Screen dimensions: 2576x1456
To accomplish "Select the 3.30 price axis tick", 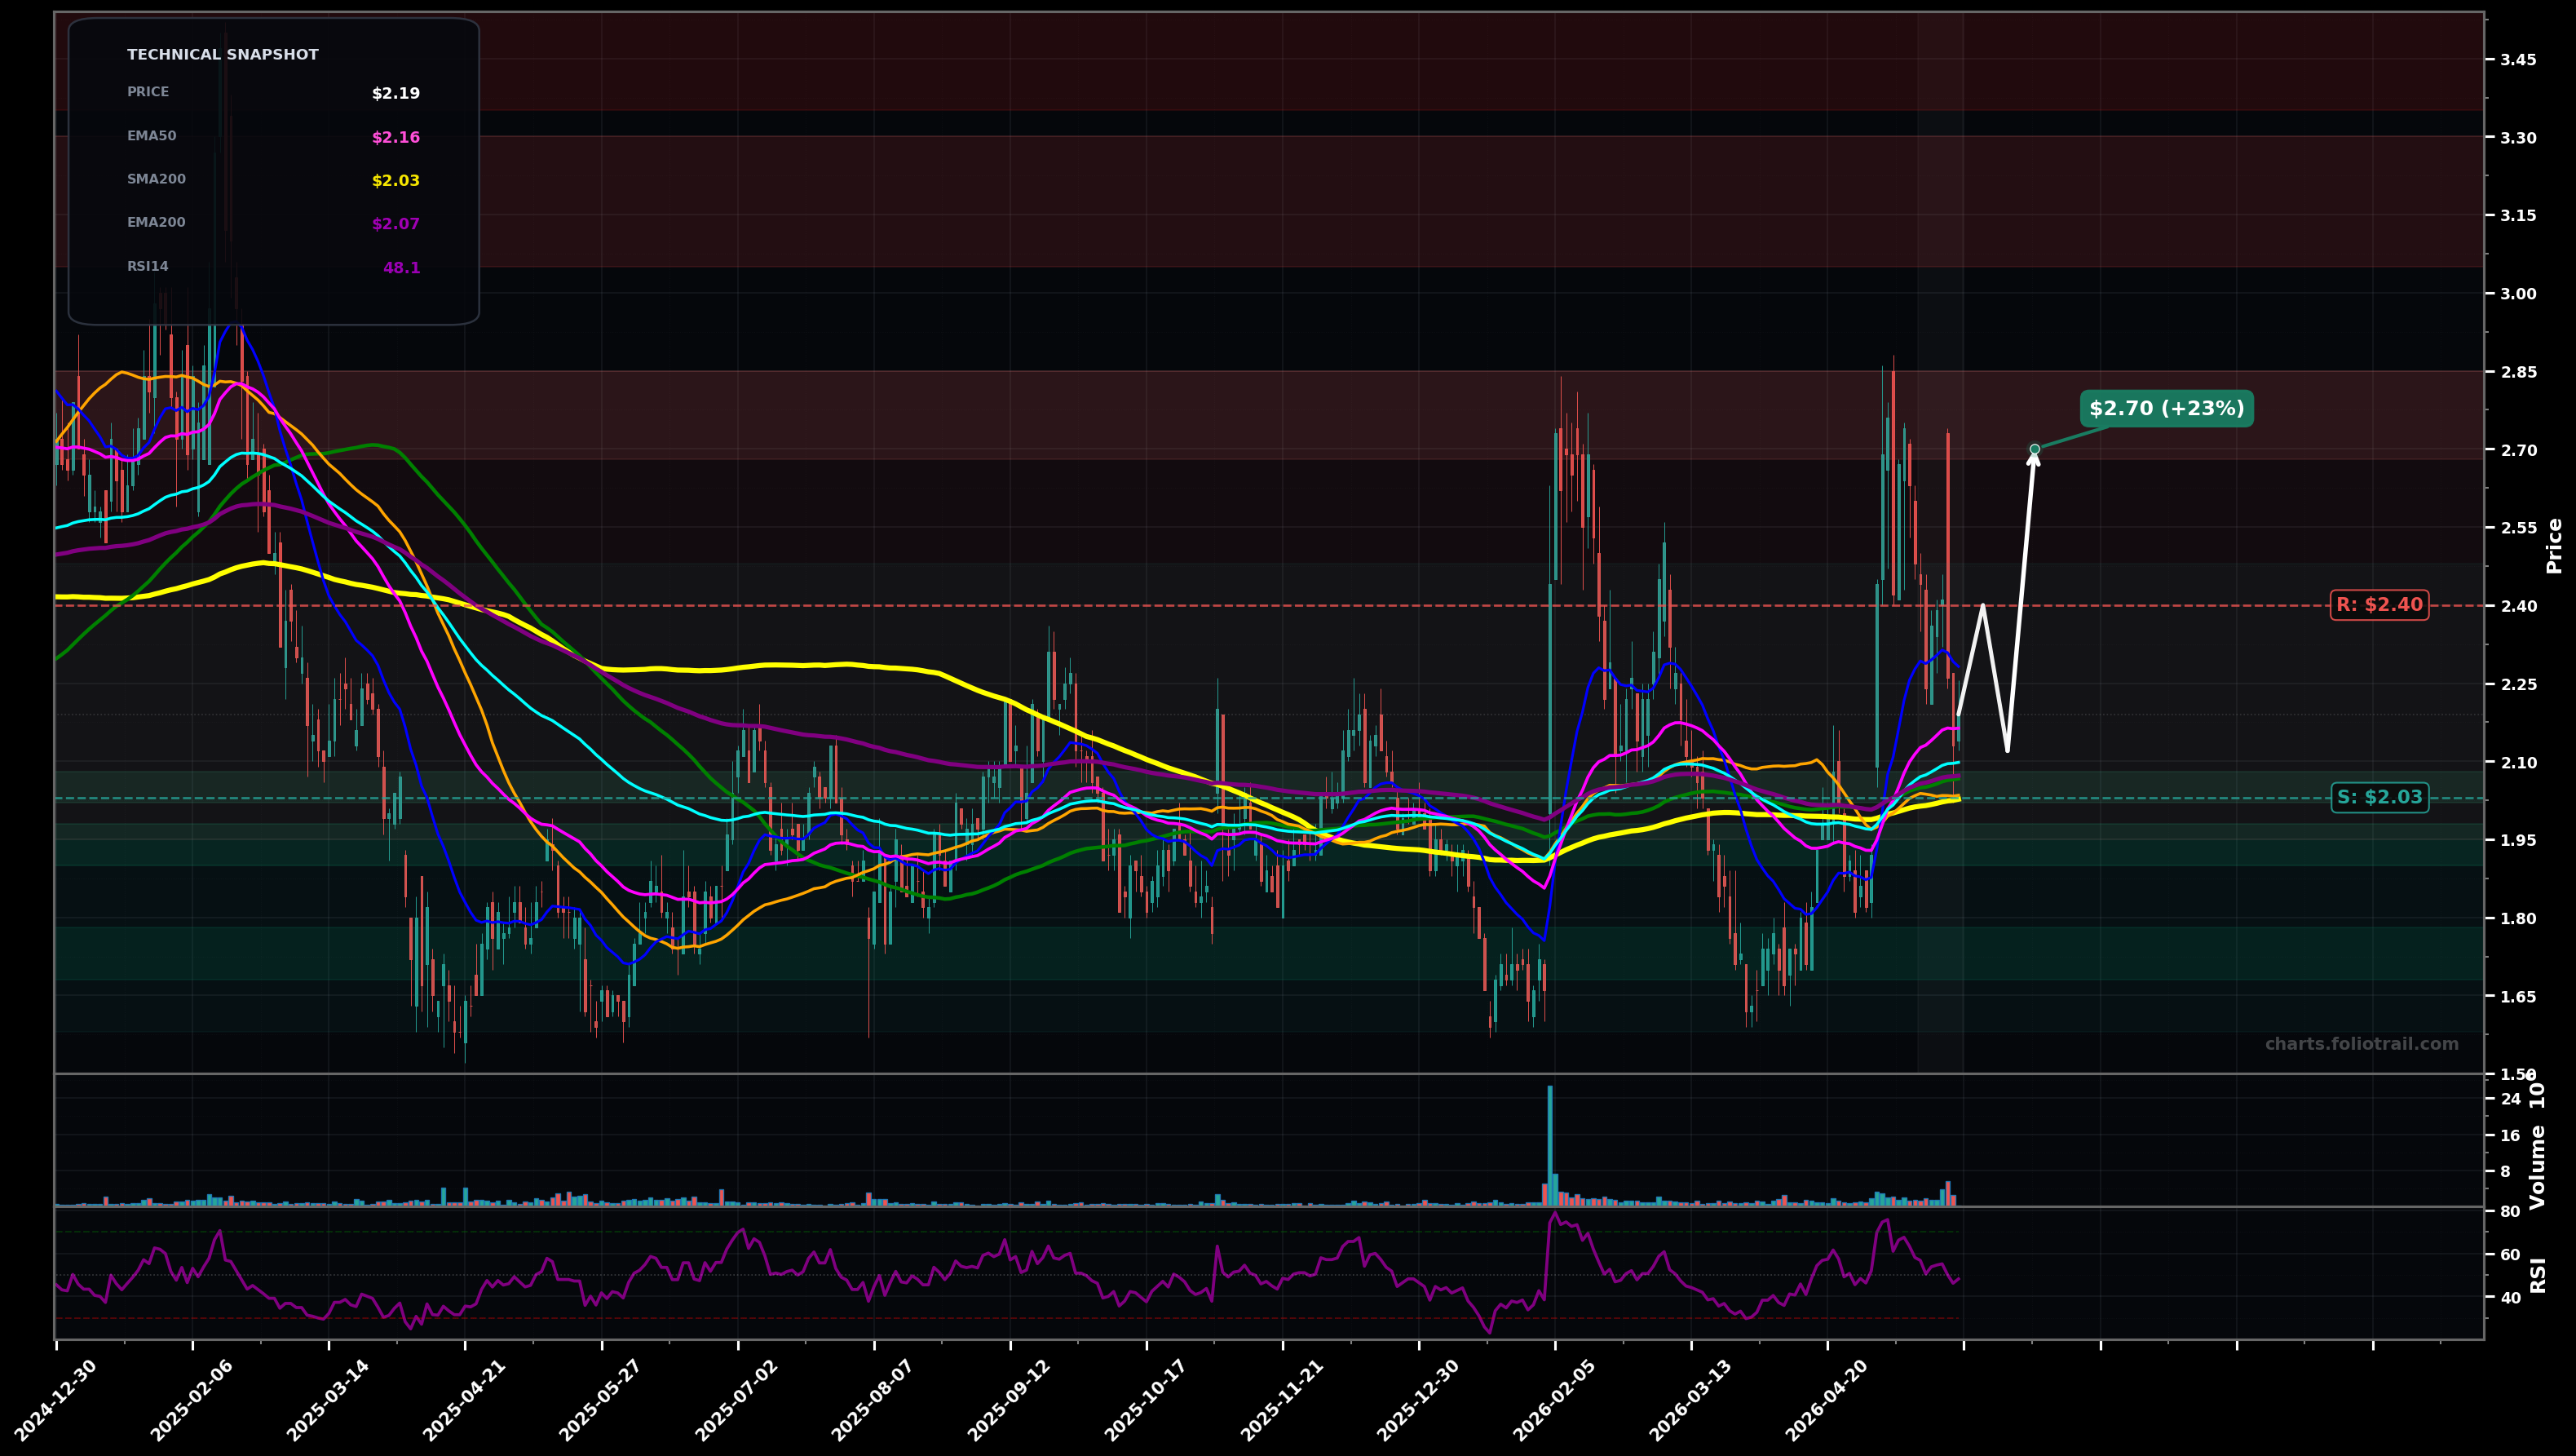I will 2518,138.
